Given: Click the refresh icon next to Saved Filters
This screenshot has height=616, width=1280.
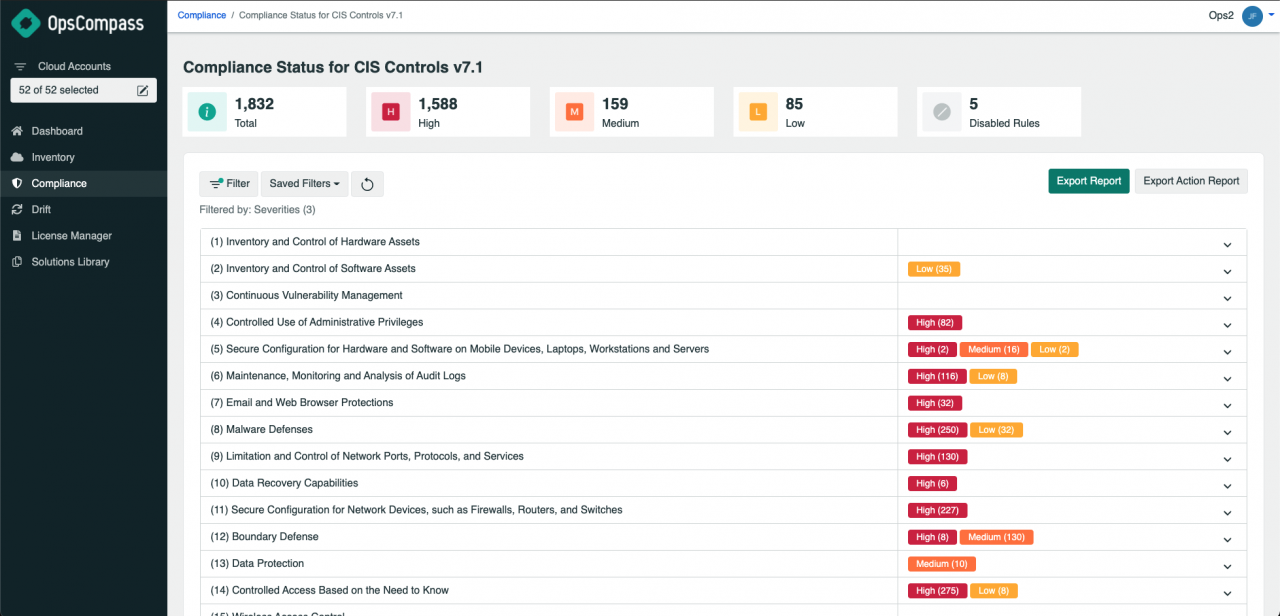Looking at the screenshot, I should [x=367, y=183].
